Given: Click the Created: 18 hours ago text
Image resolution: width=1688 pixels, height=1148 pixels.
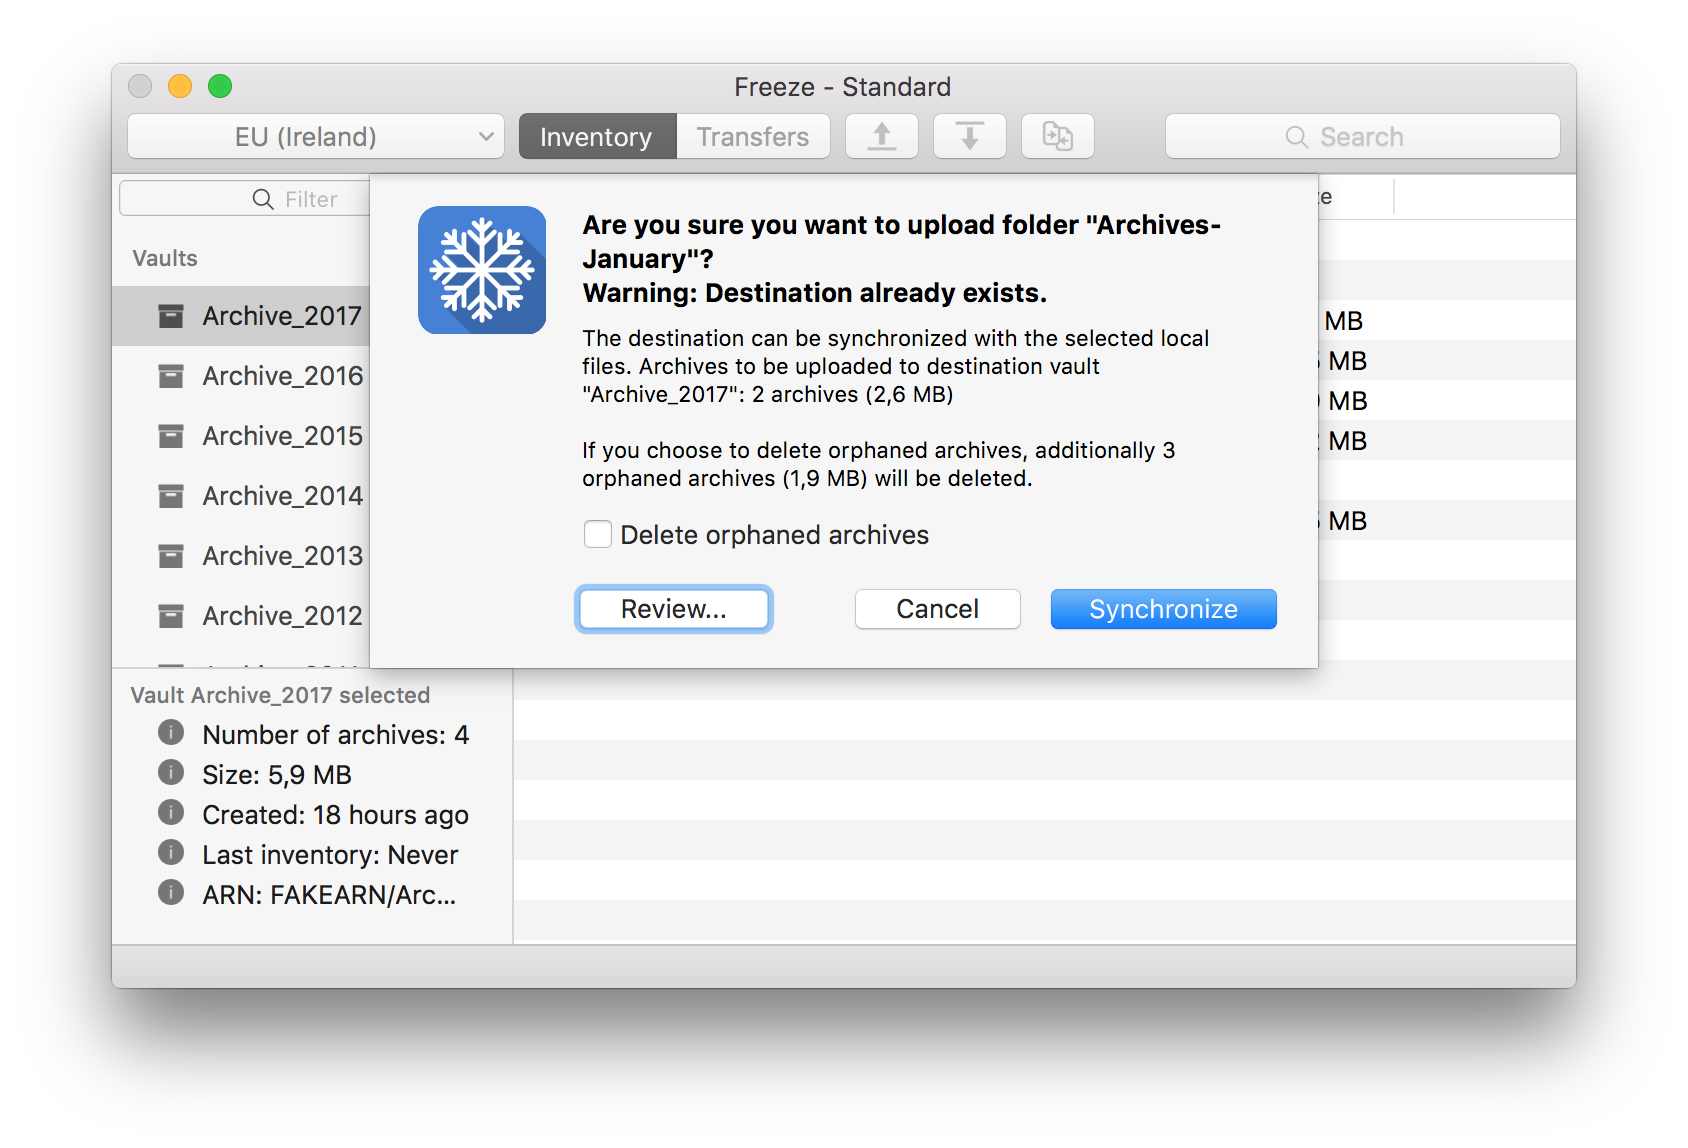Looking at the screenshot, I should click(335, 815).
